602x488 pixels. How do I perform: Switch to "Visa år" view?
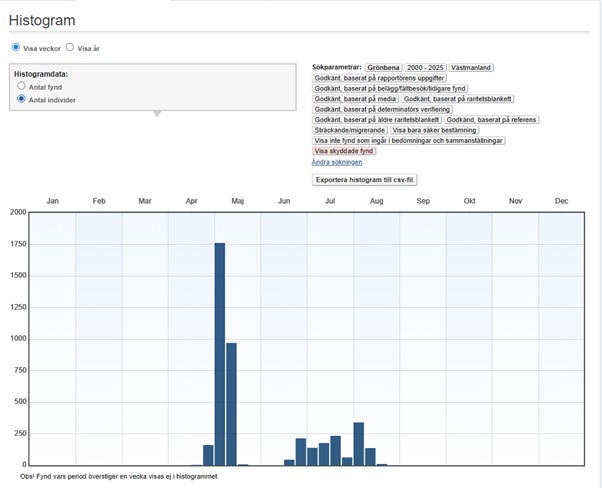(x=70, y=47)
